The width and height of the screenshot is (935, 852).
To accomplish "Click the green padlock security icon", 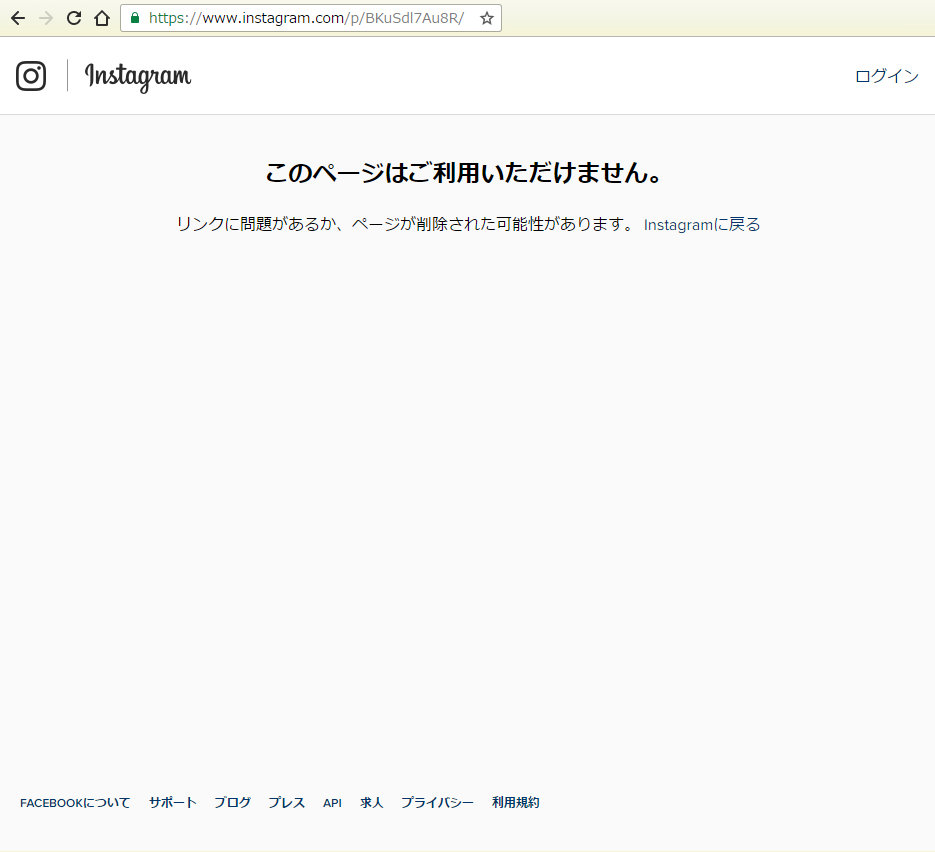I will (x=135, y=18).
